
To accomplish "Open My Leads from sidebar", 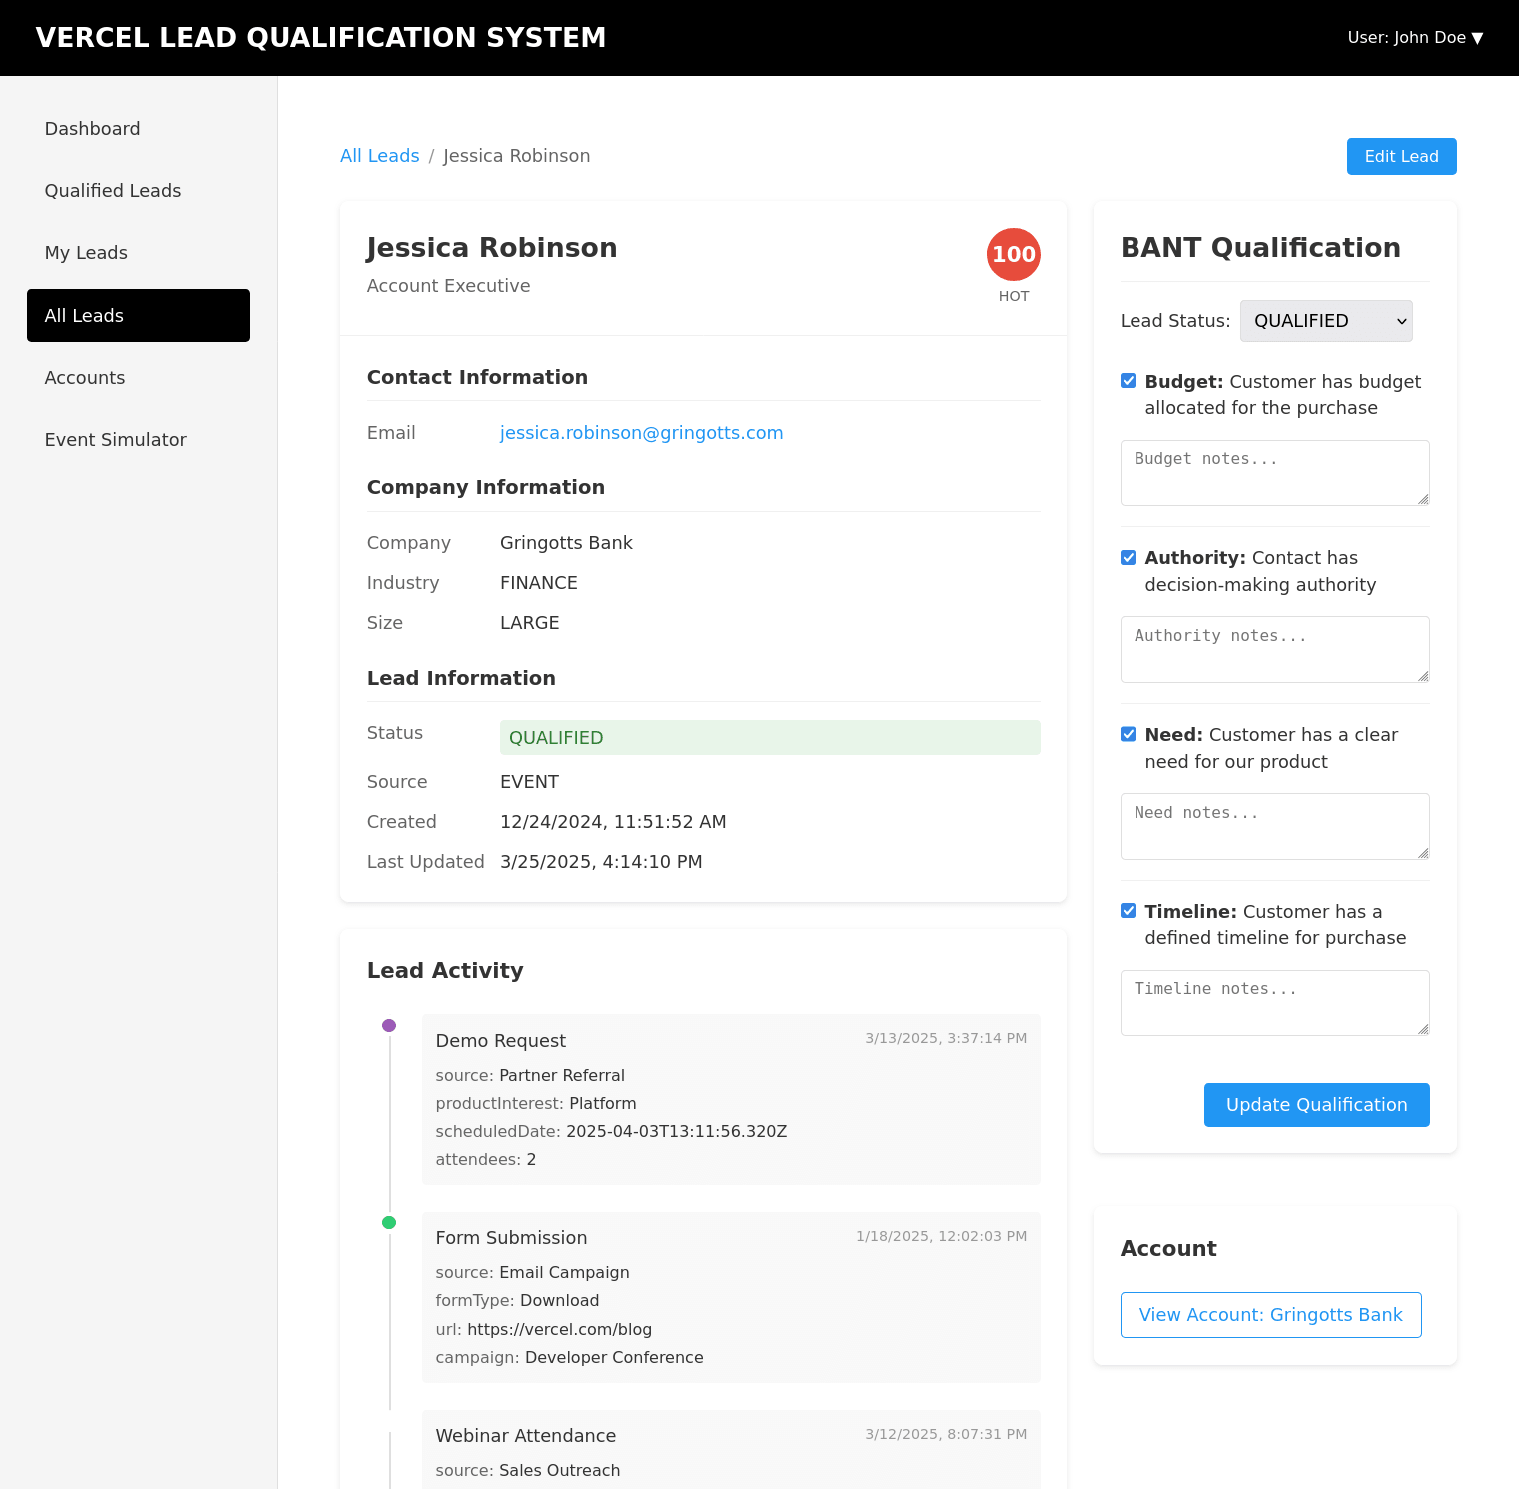I will [x=138, y=253].
